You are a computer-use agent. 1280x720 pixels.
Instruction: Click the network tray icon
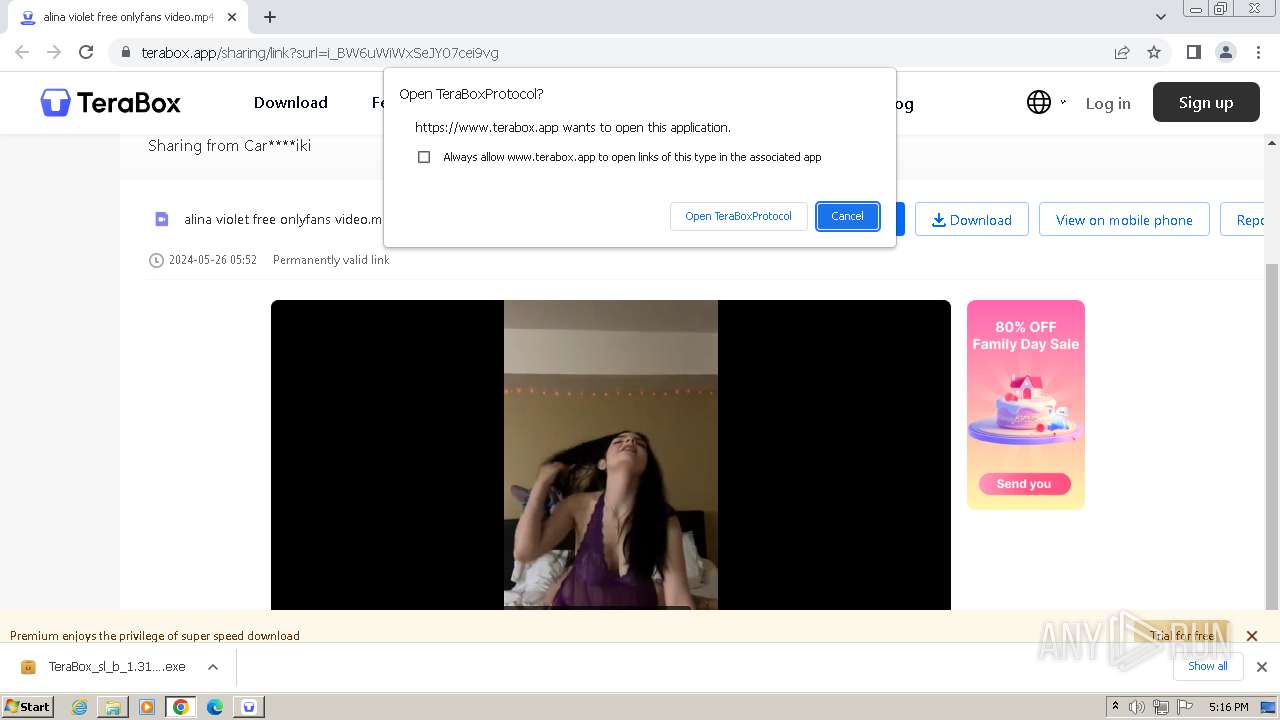[x=1160, y=707]
